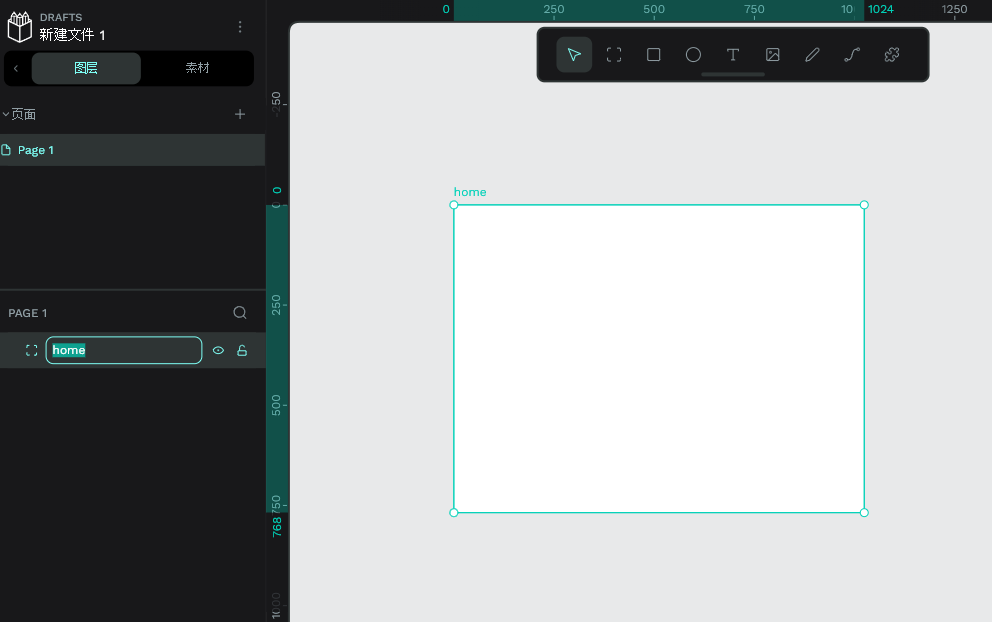This screenshot has width=992, height=622.
Task: Choose the Ellipse tool
Action: (693, 54)
